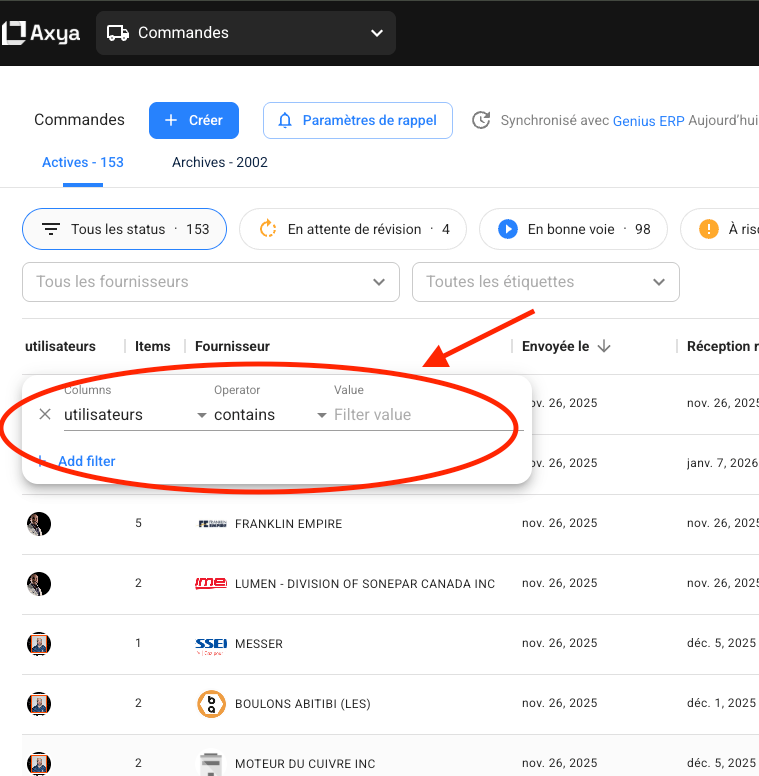Viewport: 759px width, 776px height.
Task: Click the Créer button
Action: click(x=194, y=120)
